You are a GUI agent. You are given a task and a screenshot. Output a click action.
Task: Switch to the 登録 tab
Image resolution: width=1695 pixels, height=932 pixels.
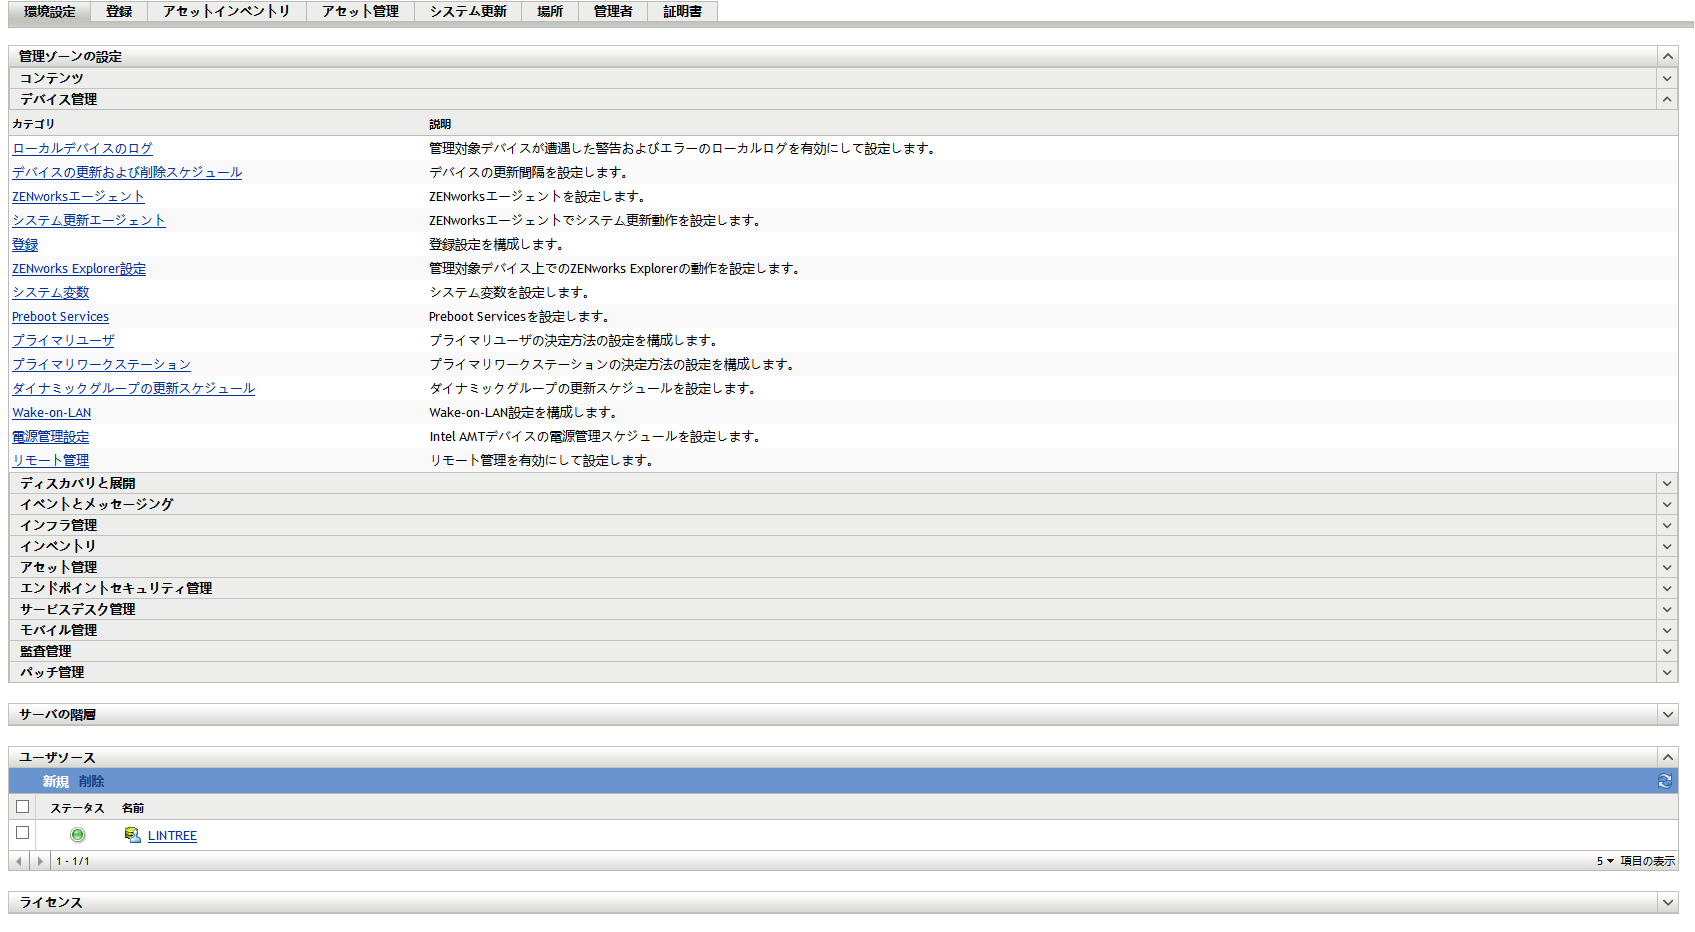click(x=119, y=11)
